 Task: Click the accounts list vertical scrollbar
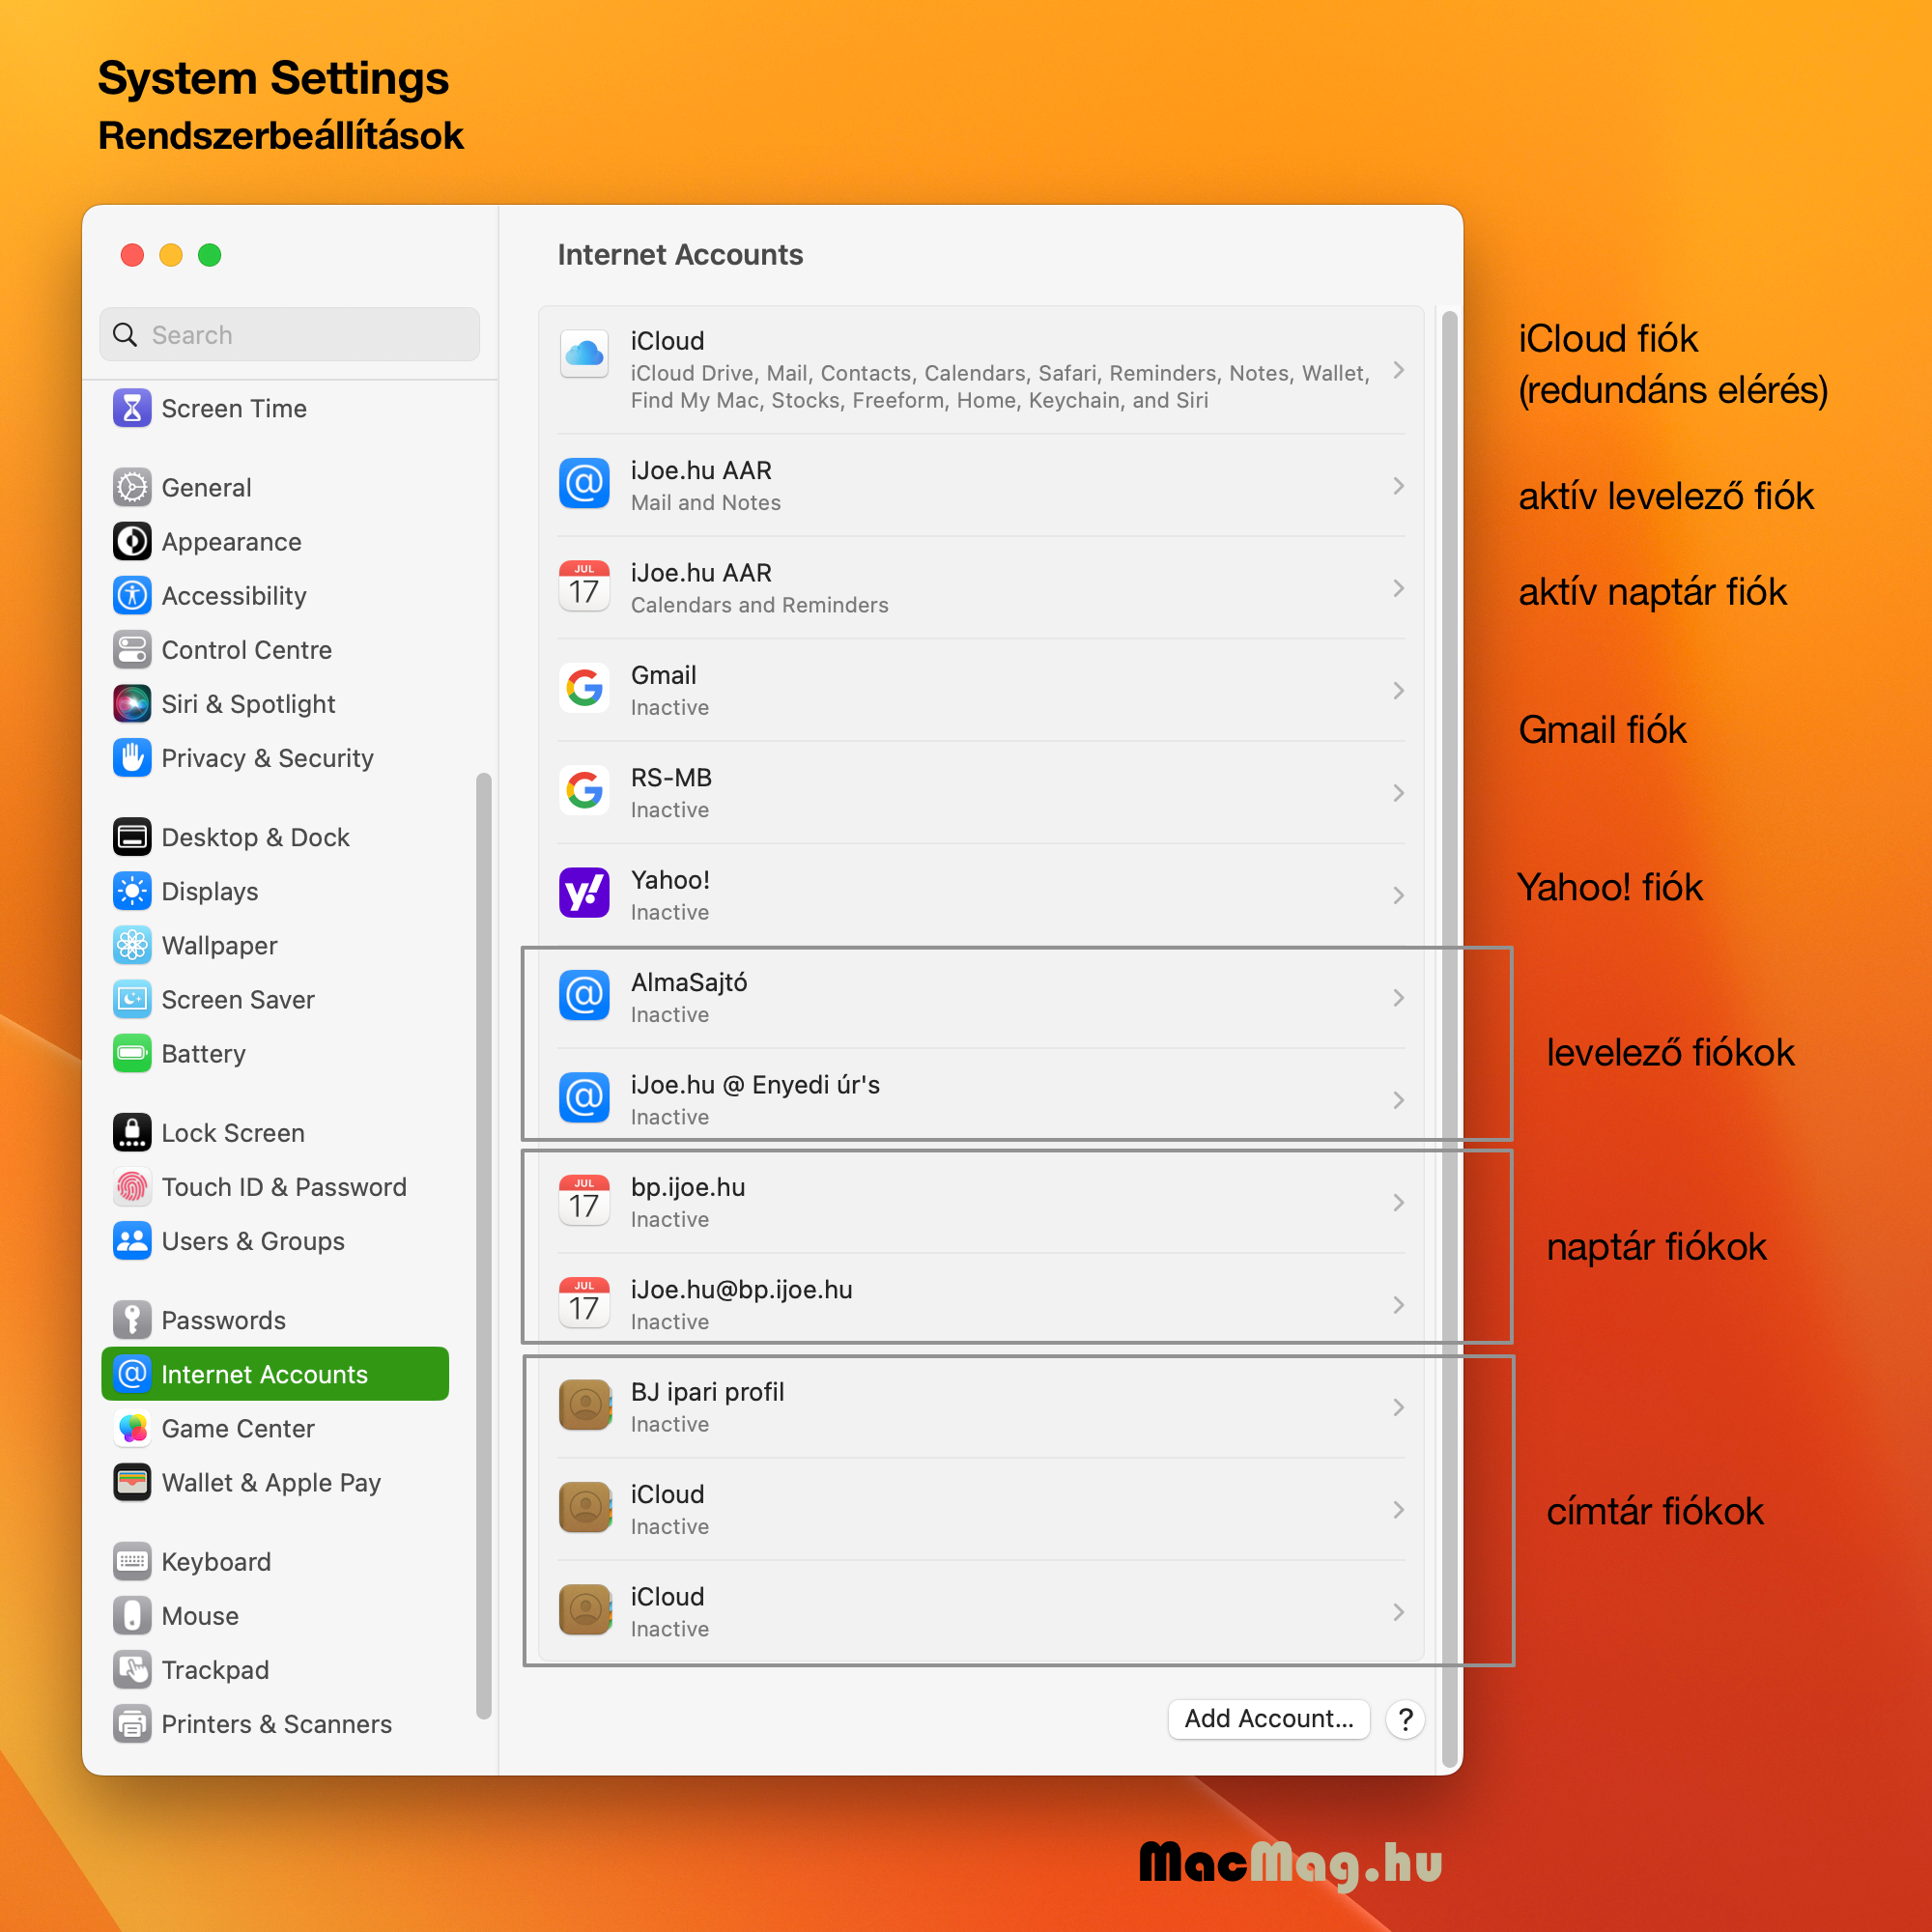(1448, 1038)
